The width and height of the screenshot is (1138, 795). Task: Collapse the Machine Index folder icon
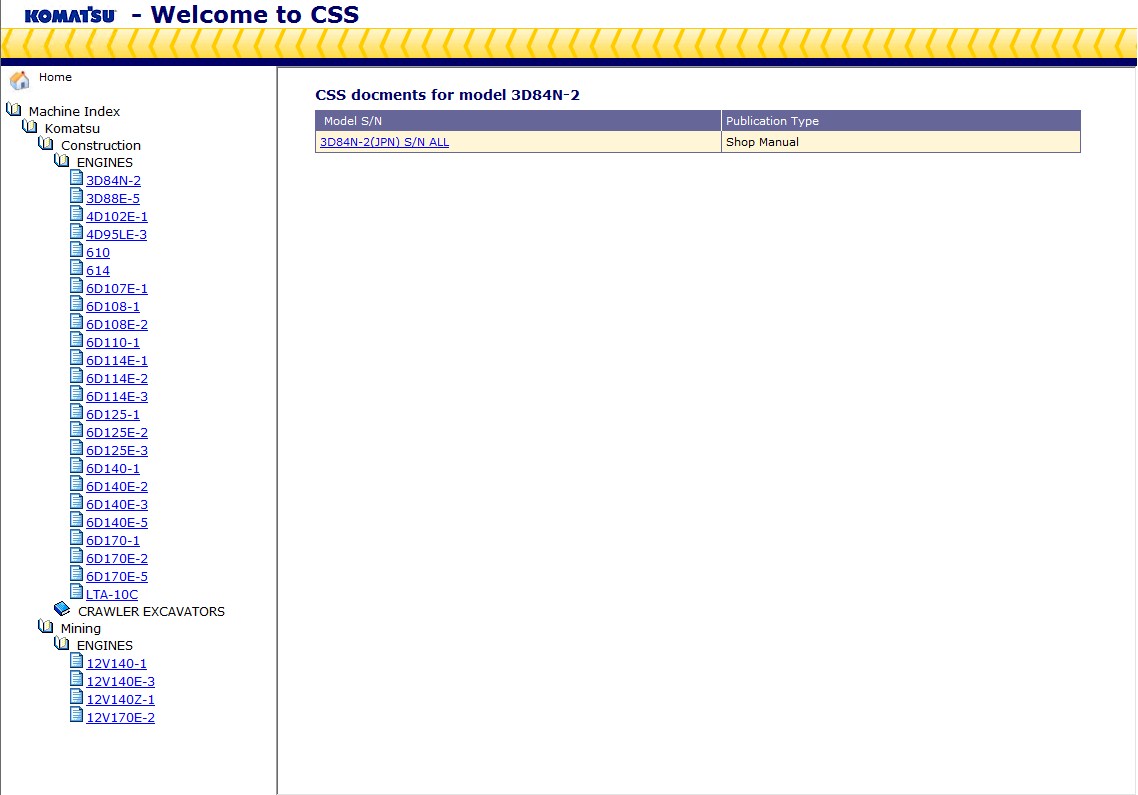pyautogui.click(x=14, y=110)
